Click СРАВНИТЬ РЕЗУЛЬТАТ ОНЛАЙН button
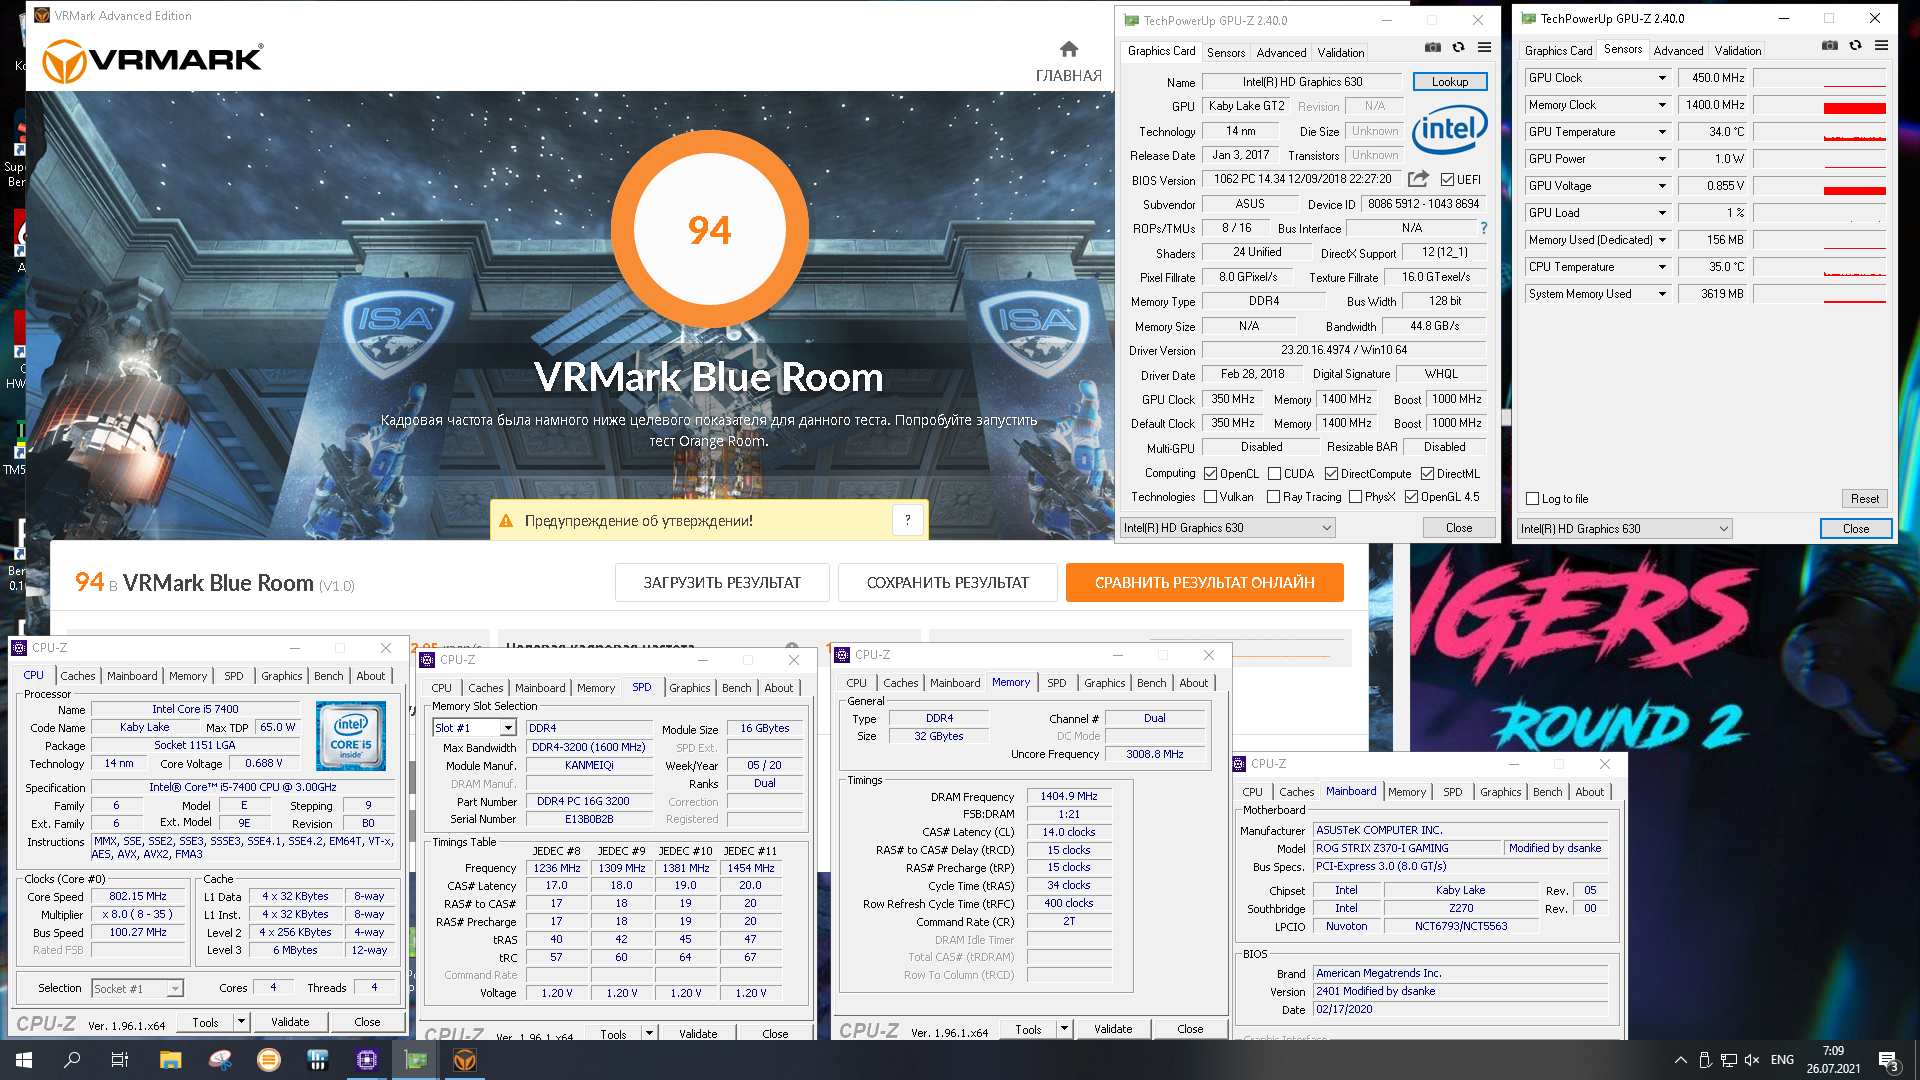Image resolution: width=1920 pixels, height=1080 pixels. coord(1204,582)
